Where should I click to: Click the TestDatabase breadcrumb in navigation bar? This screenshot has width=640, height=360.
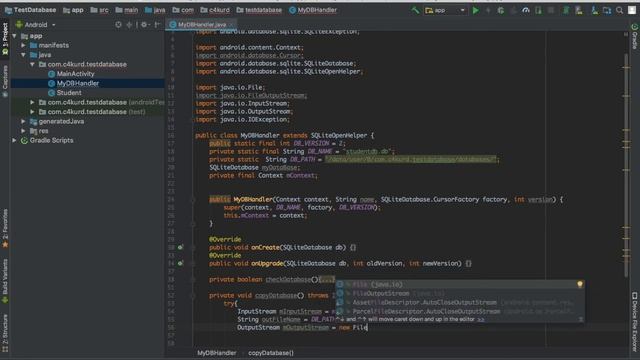click(31, 10)
